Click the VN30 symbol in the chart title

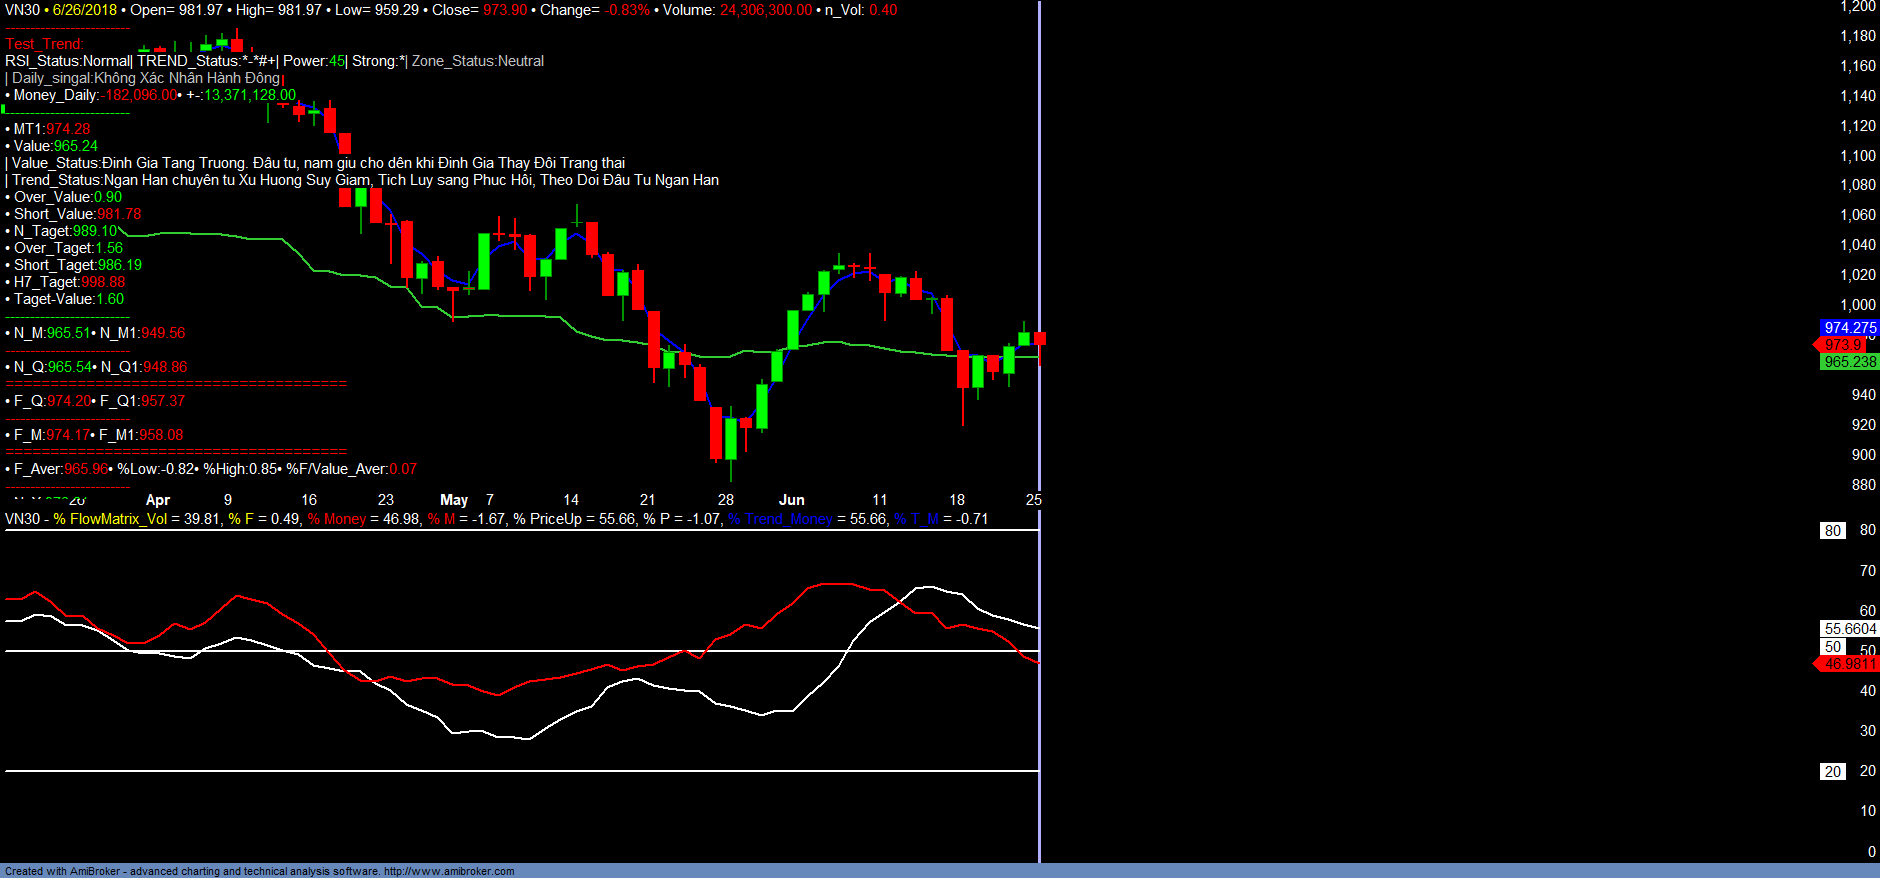coord(22,10)
